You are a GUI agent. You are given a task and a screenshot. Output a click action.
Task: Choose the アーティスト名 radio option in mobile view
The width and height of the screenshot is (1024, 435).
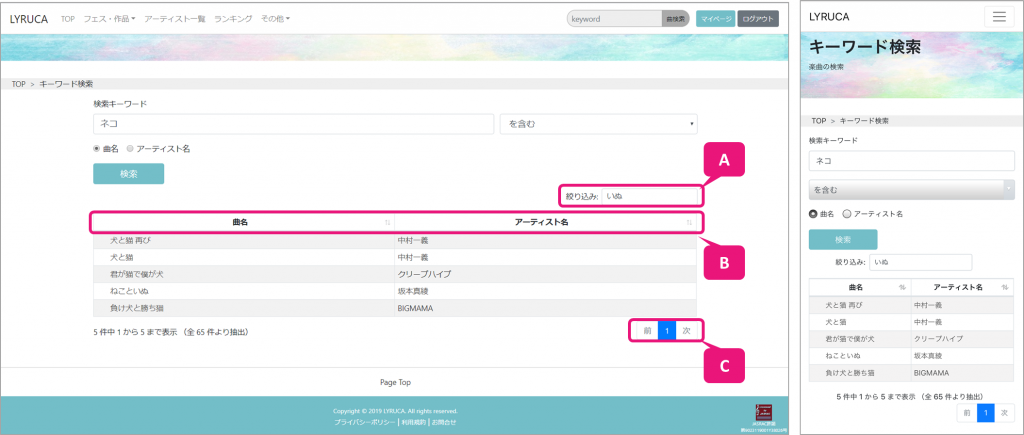(849, 213)
